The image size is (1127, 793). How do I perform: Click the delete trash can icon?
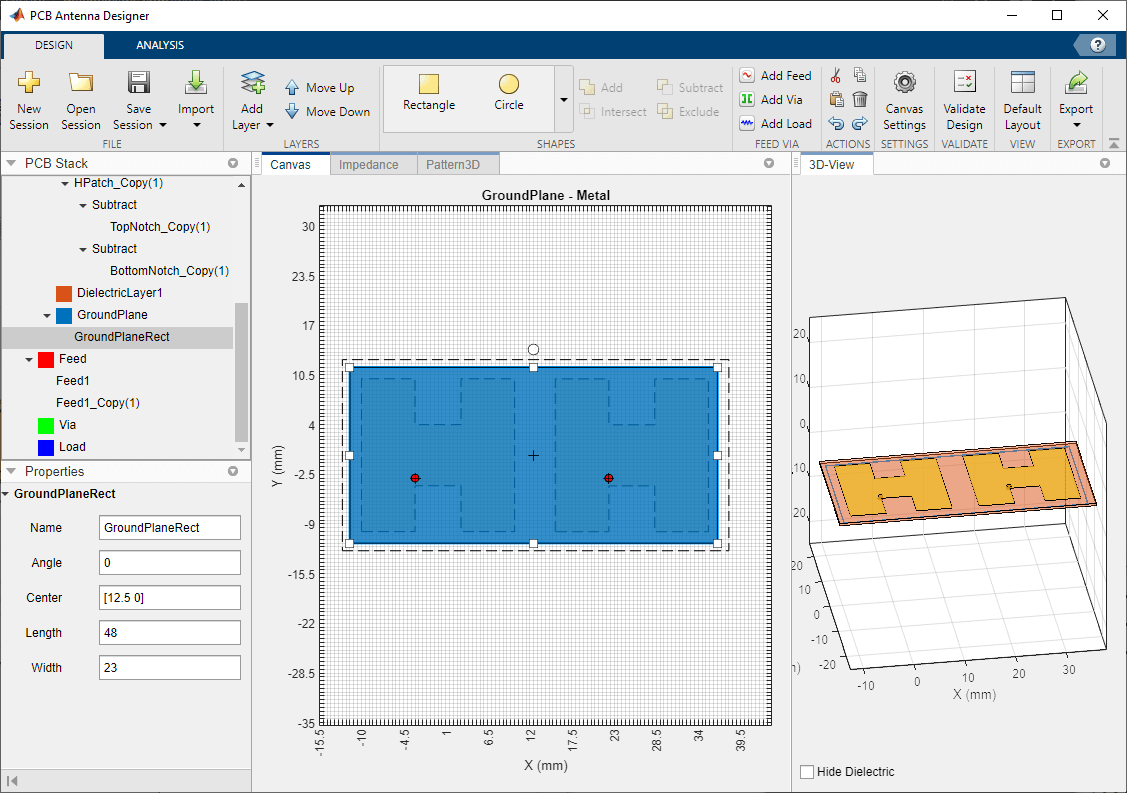click(860, 99)
